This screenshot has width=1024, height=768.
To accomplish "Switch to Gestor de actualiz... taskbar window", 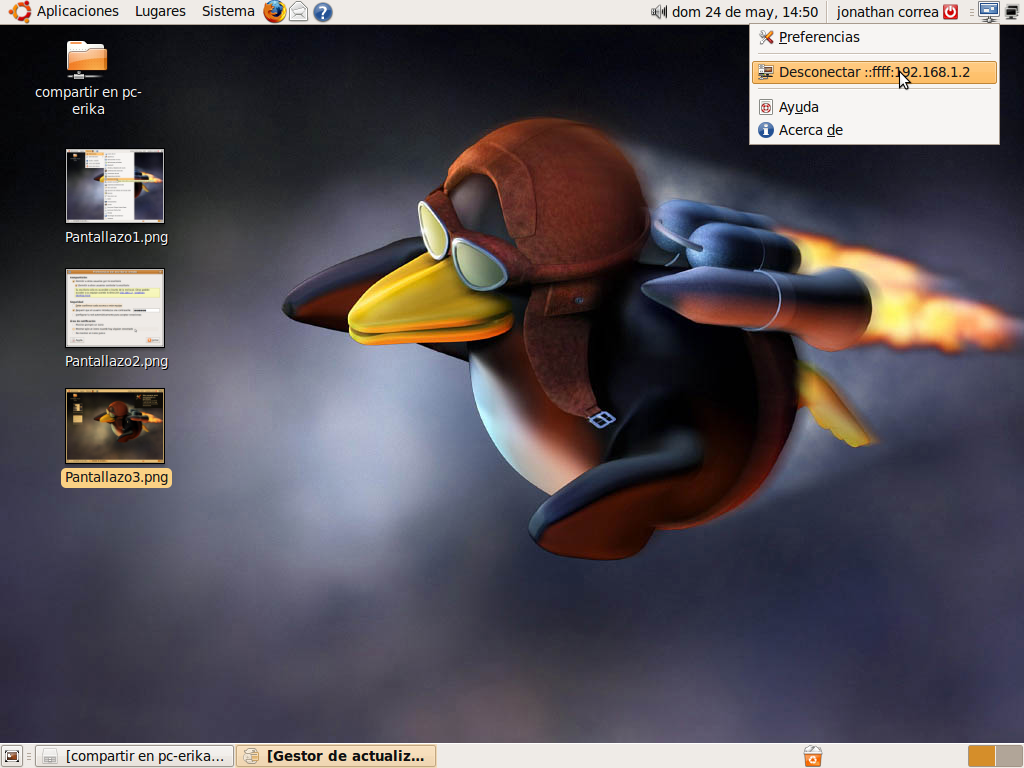I will point(336,756).
